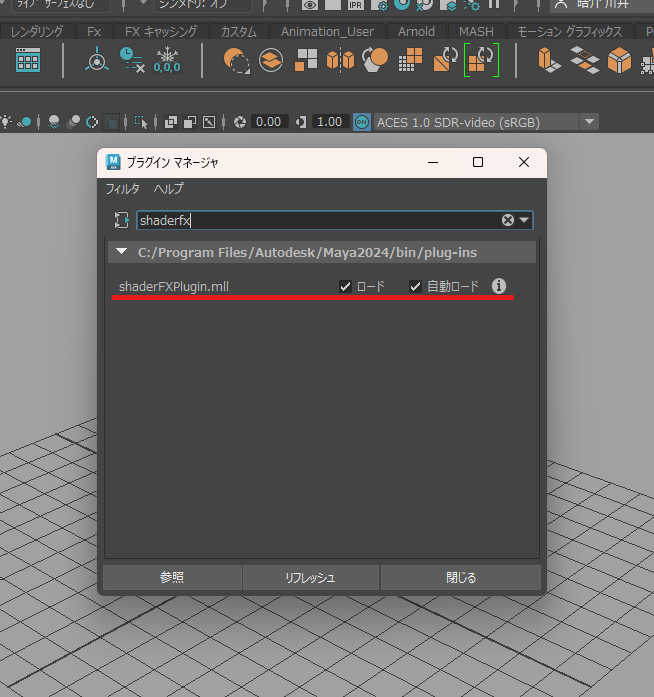Click the plugin search field containing shaderfx
654x697 pixels.
[x=334, y=220]
